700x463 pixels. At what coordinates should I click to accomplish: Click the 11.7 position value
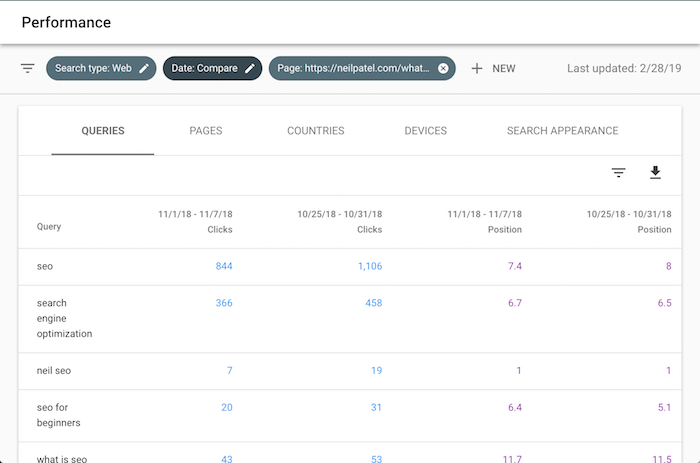(512, 459)
